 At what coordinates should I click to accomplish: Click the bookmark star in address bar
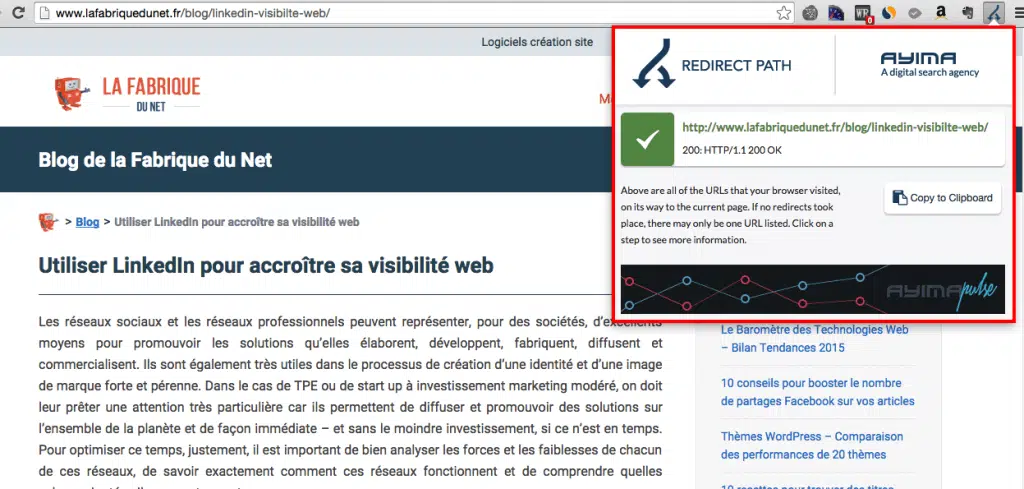pos(785,13)
